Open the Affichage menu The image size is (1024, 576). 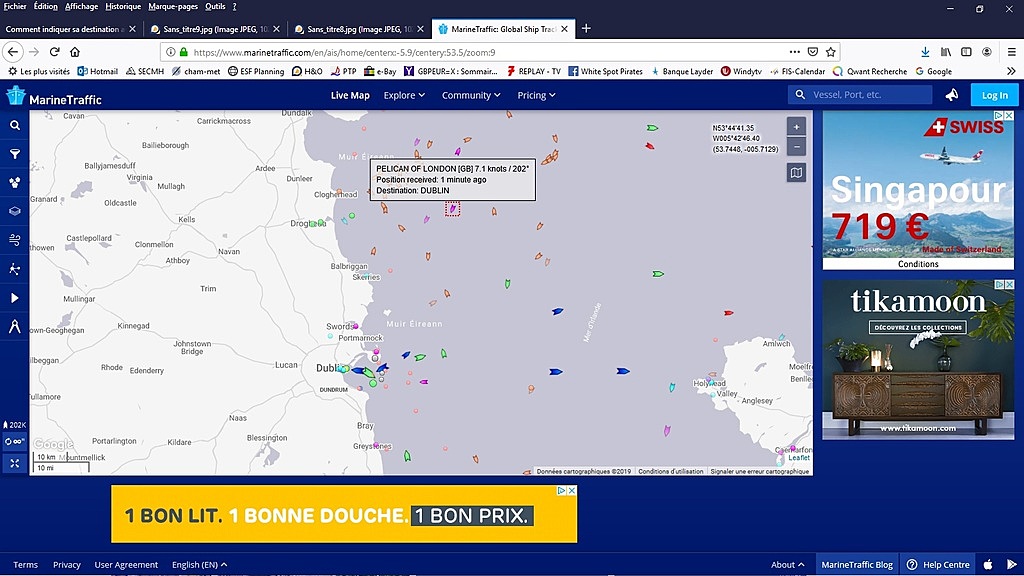[x=82, y=7]
